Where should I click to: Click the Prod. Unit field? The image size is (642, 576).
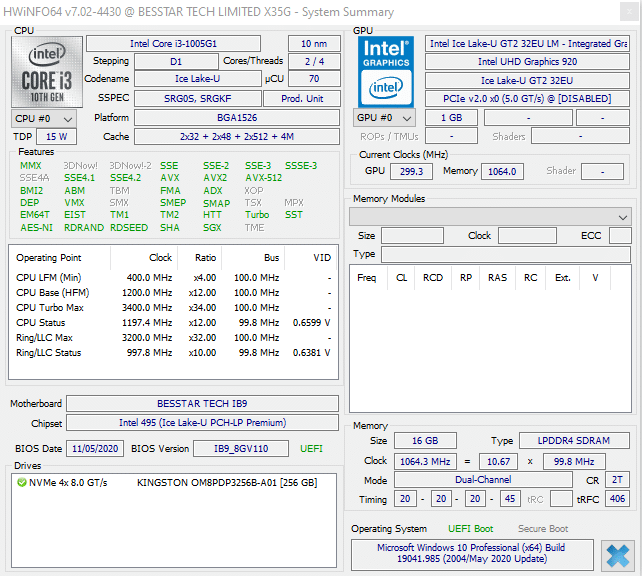[302, 99]
